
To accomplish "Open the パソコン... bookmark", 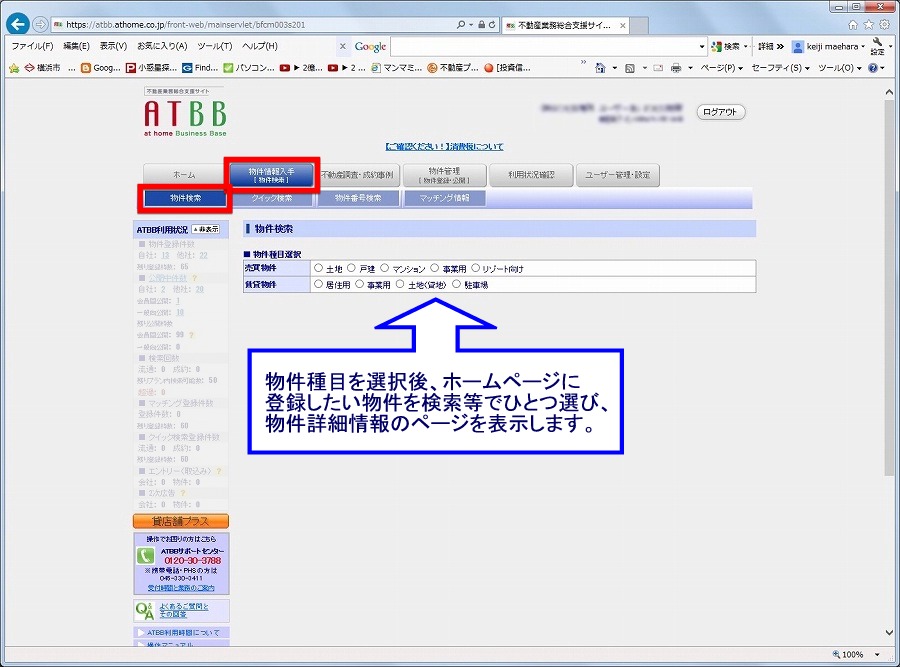I will [249, 68].
